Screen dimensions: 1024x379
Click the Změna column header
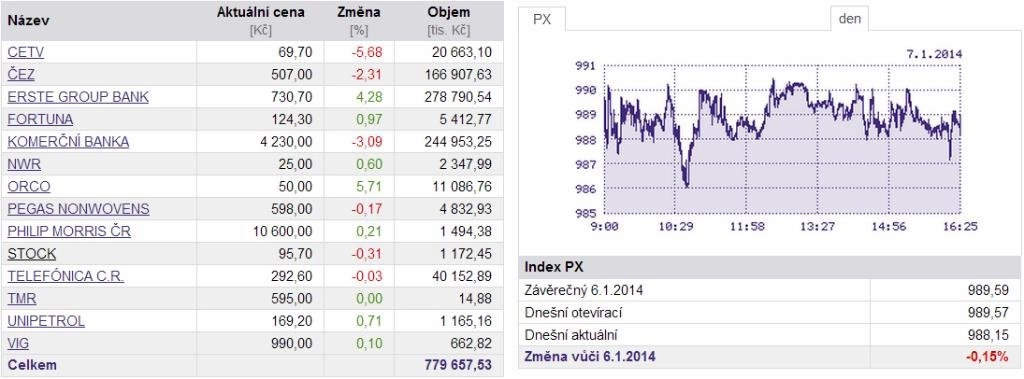point(359,12)
